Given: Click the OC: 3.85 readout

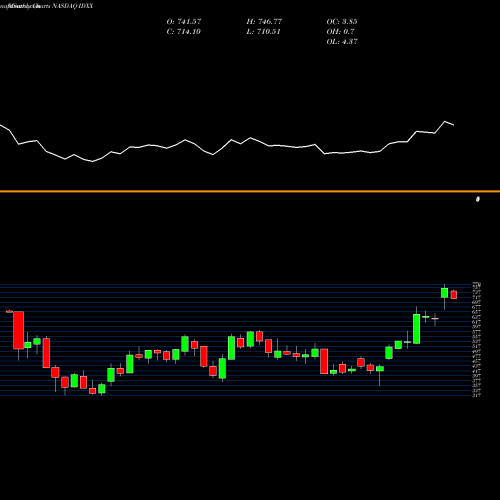Looking at the screenshot, I should pos(342,22).
